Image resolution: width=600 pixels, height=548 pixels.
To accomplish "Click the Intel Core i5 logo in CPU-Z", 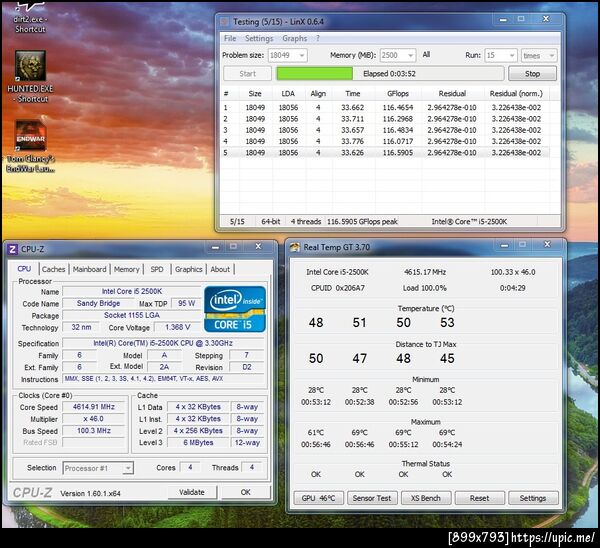I will 235,309.
